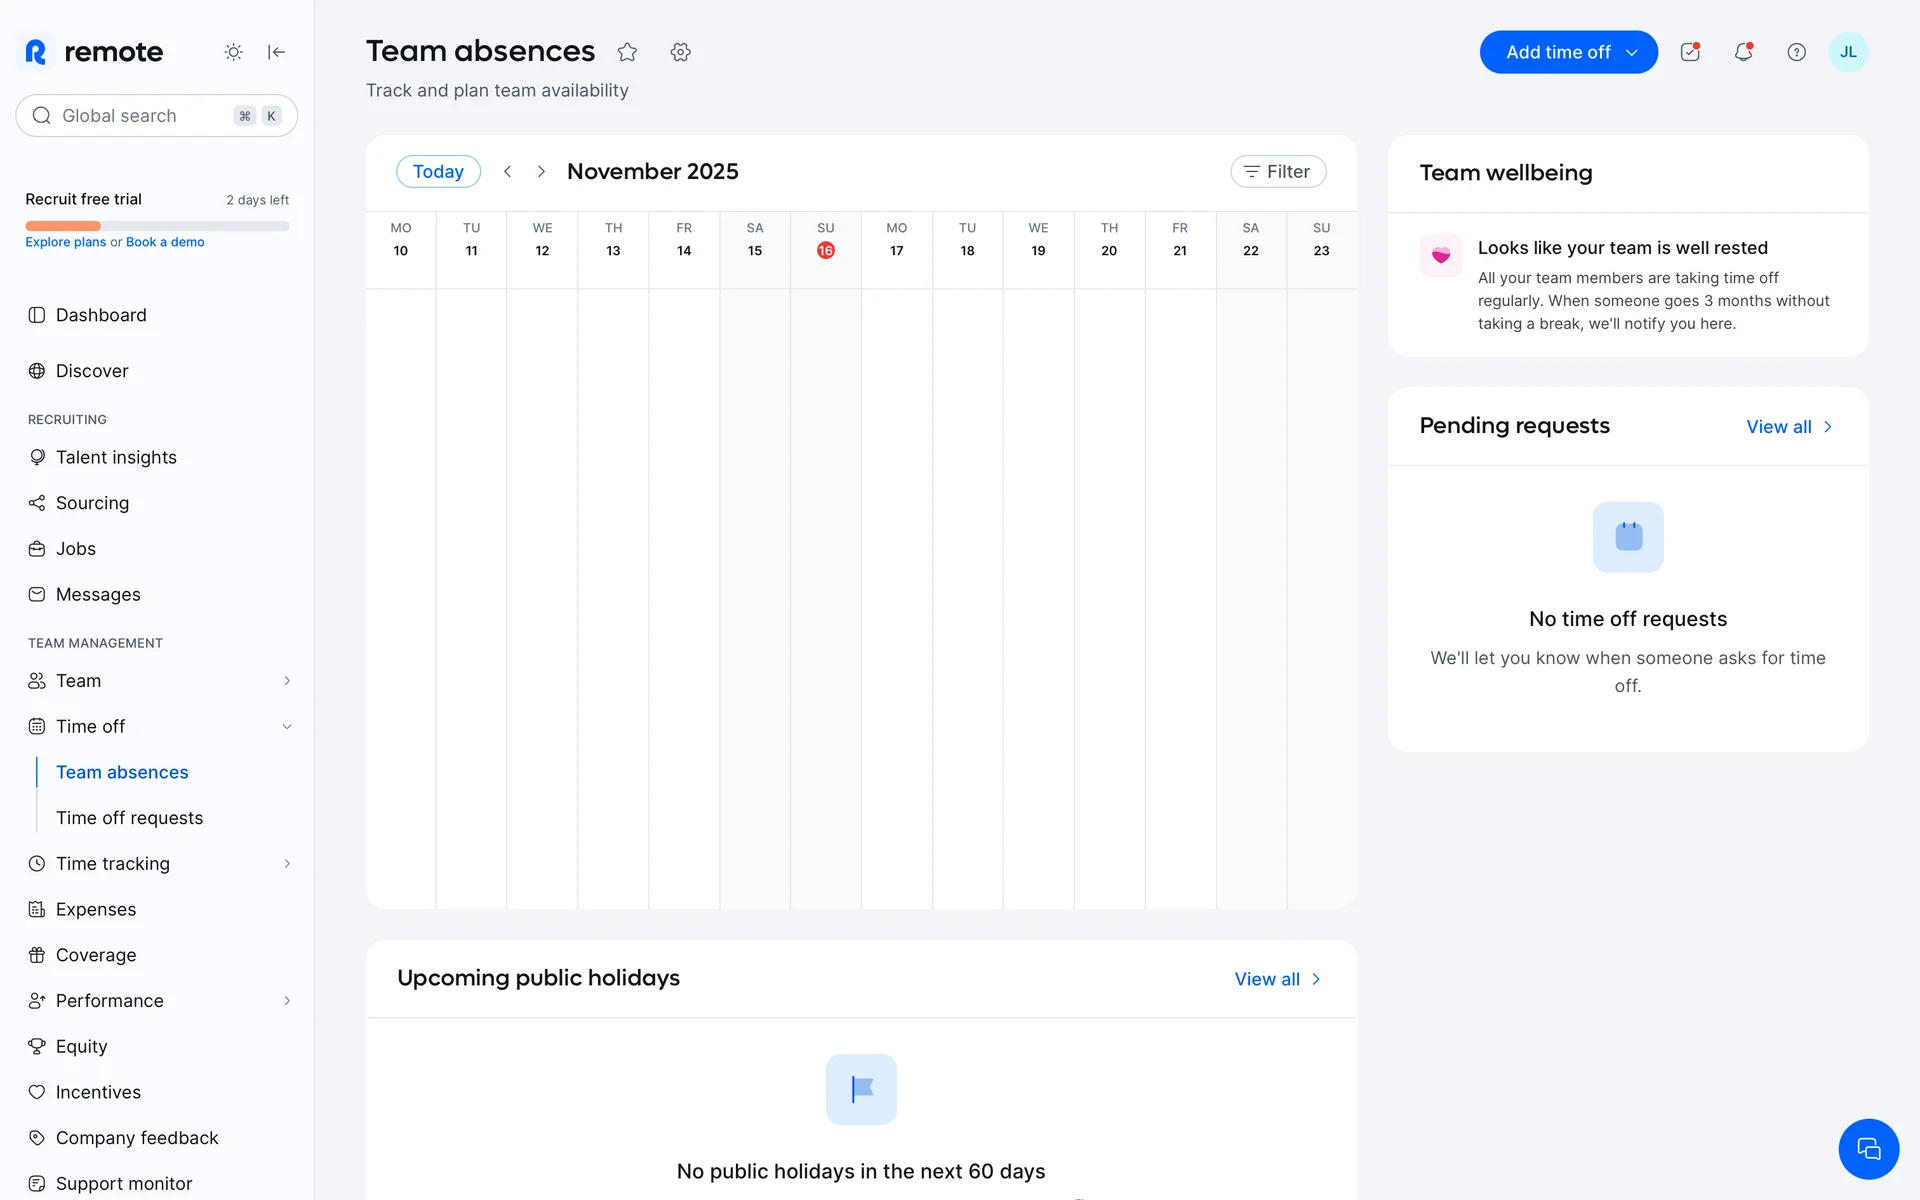Go to the Dashboard page
Screen dimensions: 1920x1200
(x=101, y=315)
